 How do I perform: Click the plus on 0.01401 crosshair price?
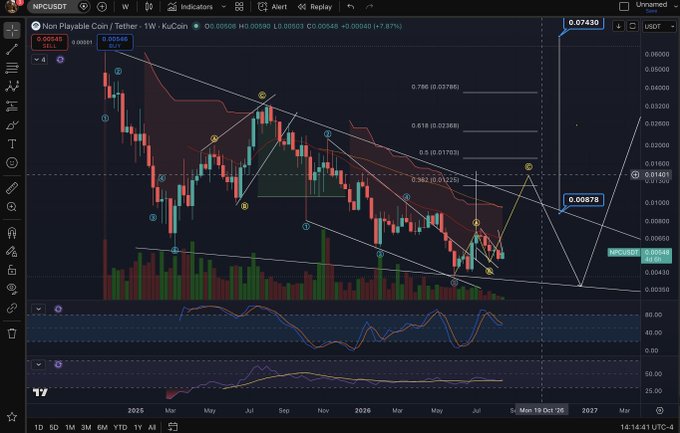(635, 174)
